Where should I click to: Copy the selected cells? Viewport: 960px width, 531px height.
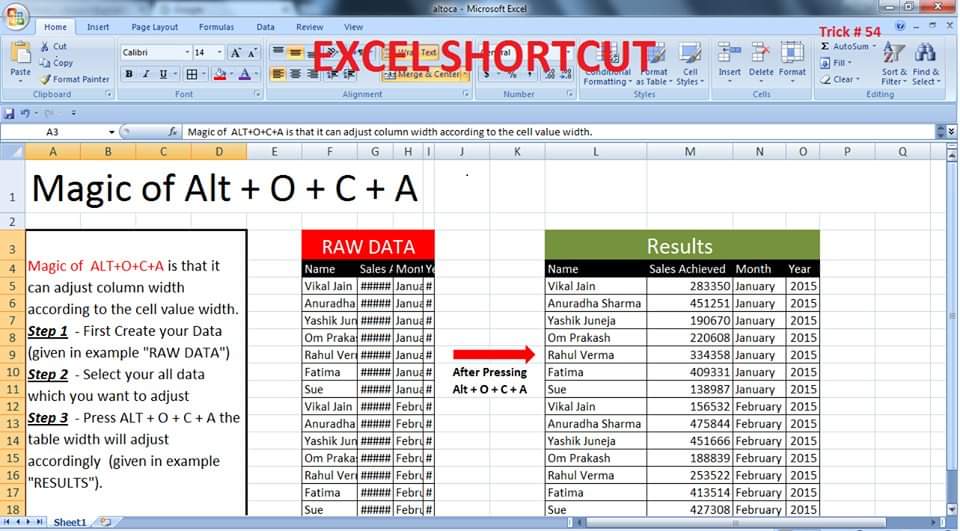(56, 62)
